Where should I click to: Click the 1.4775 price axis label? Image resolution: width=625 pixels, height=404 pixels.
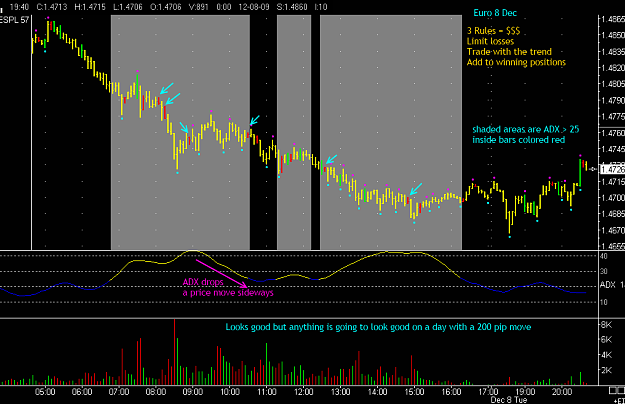[613, 117]
